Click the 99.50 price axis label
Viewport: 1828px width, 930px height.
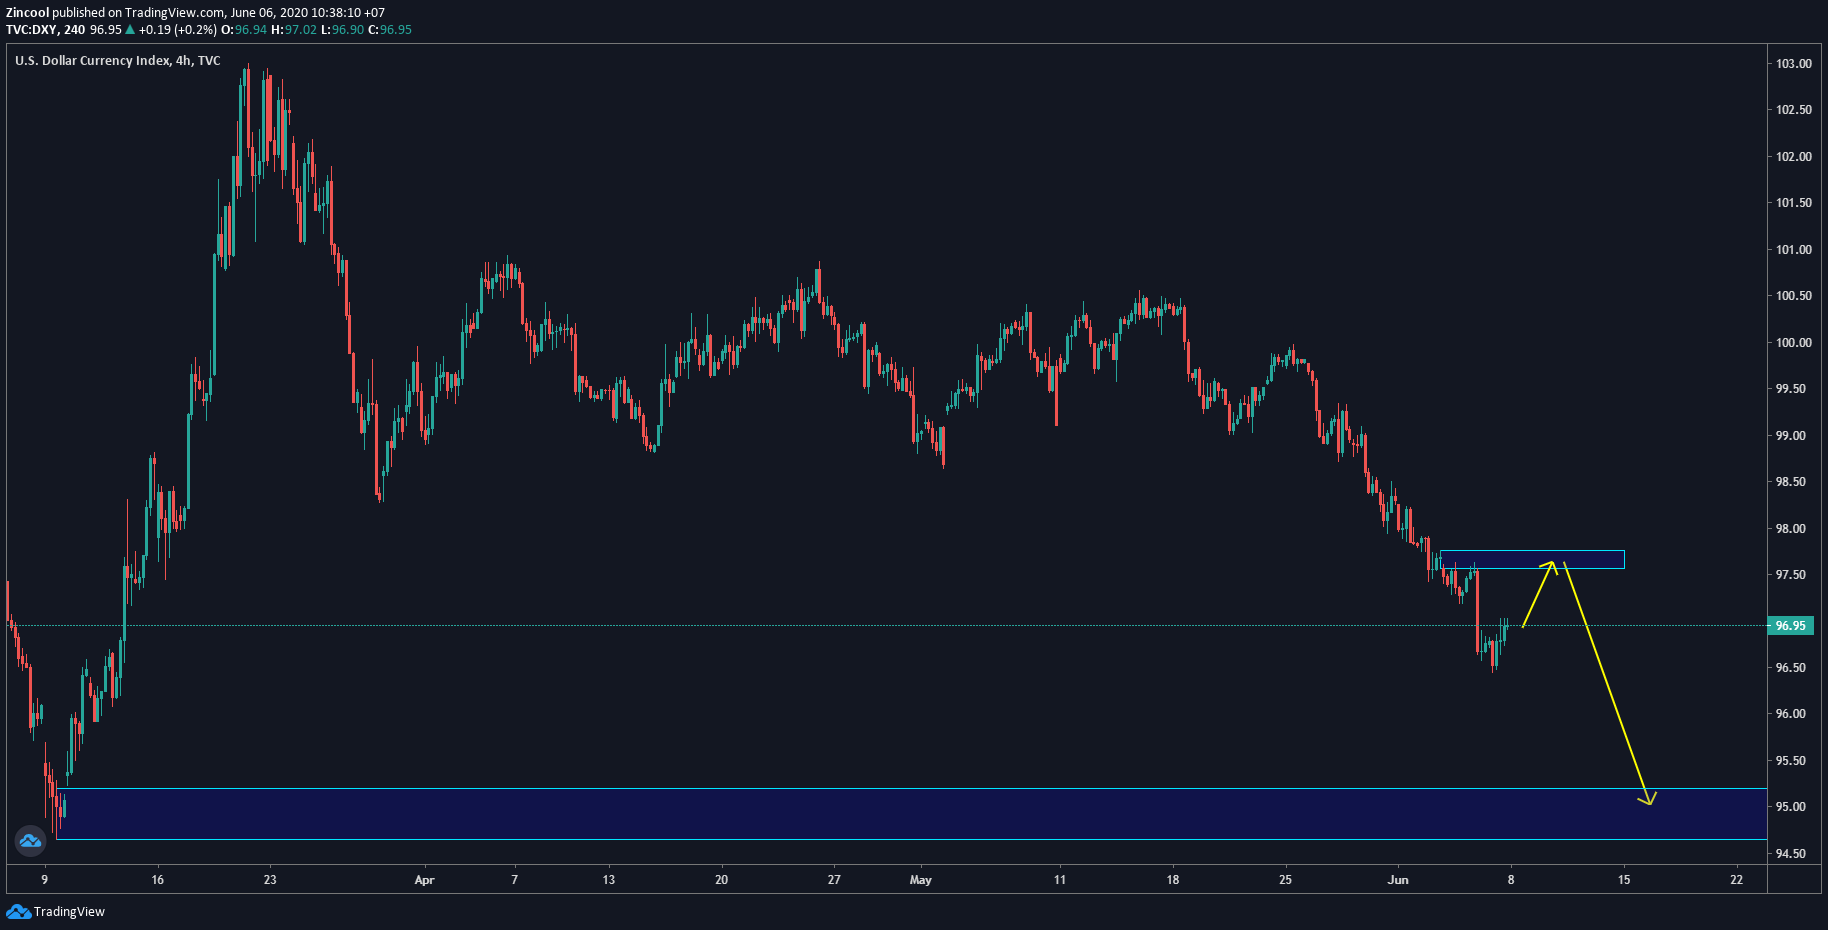pos(1790,389)
